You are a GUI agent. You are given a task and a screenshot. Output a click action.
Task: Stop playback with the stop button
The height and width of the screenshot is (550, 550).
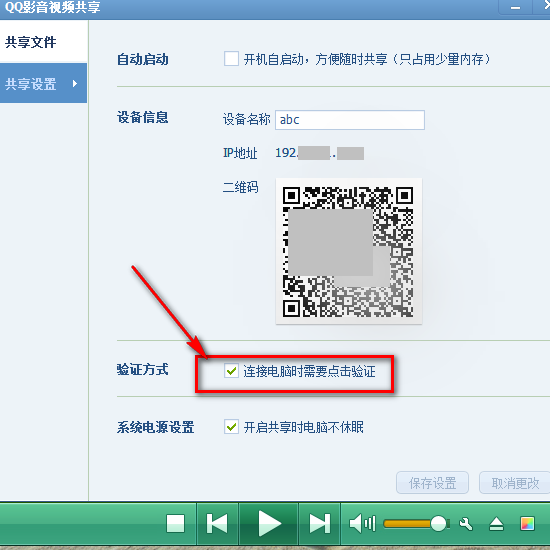pos(175,524)
